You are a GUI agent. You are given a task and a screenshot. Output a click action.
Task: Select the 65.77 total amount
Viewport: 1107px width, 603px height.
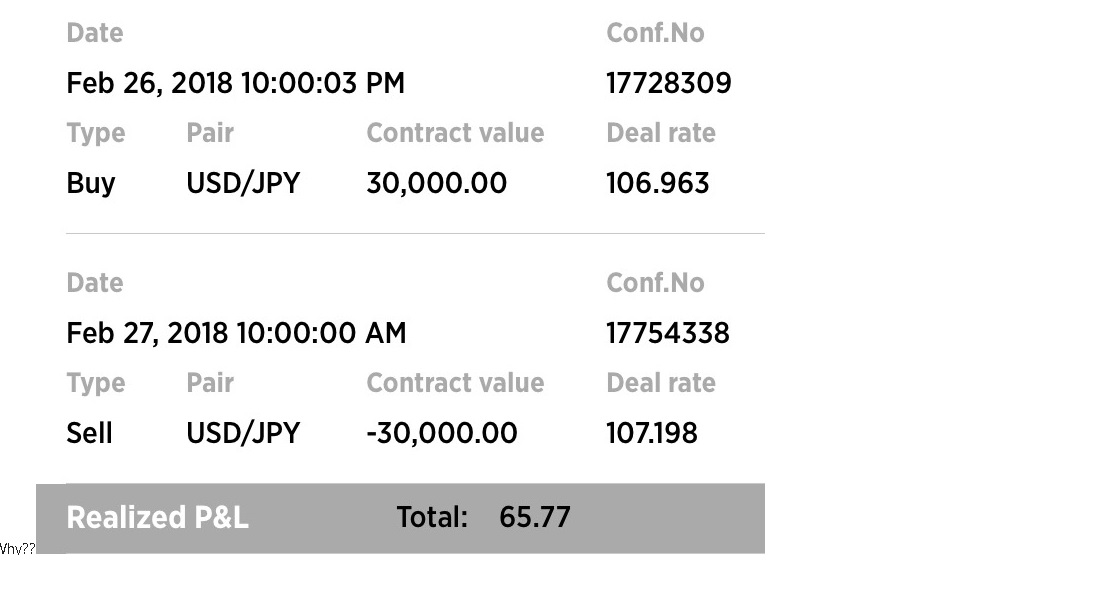534,517
